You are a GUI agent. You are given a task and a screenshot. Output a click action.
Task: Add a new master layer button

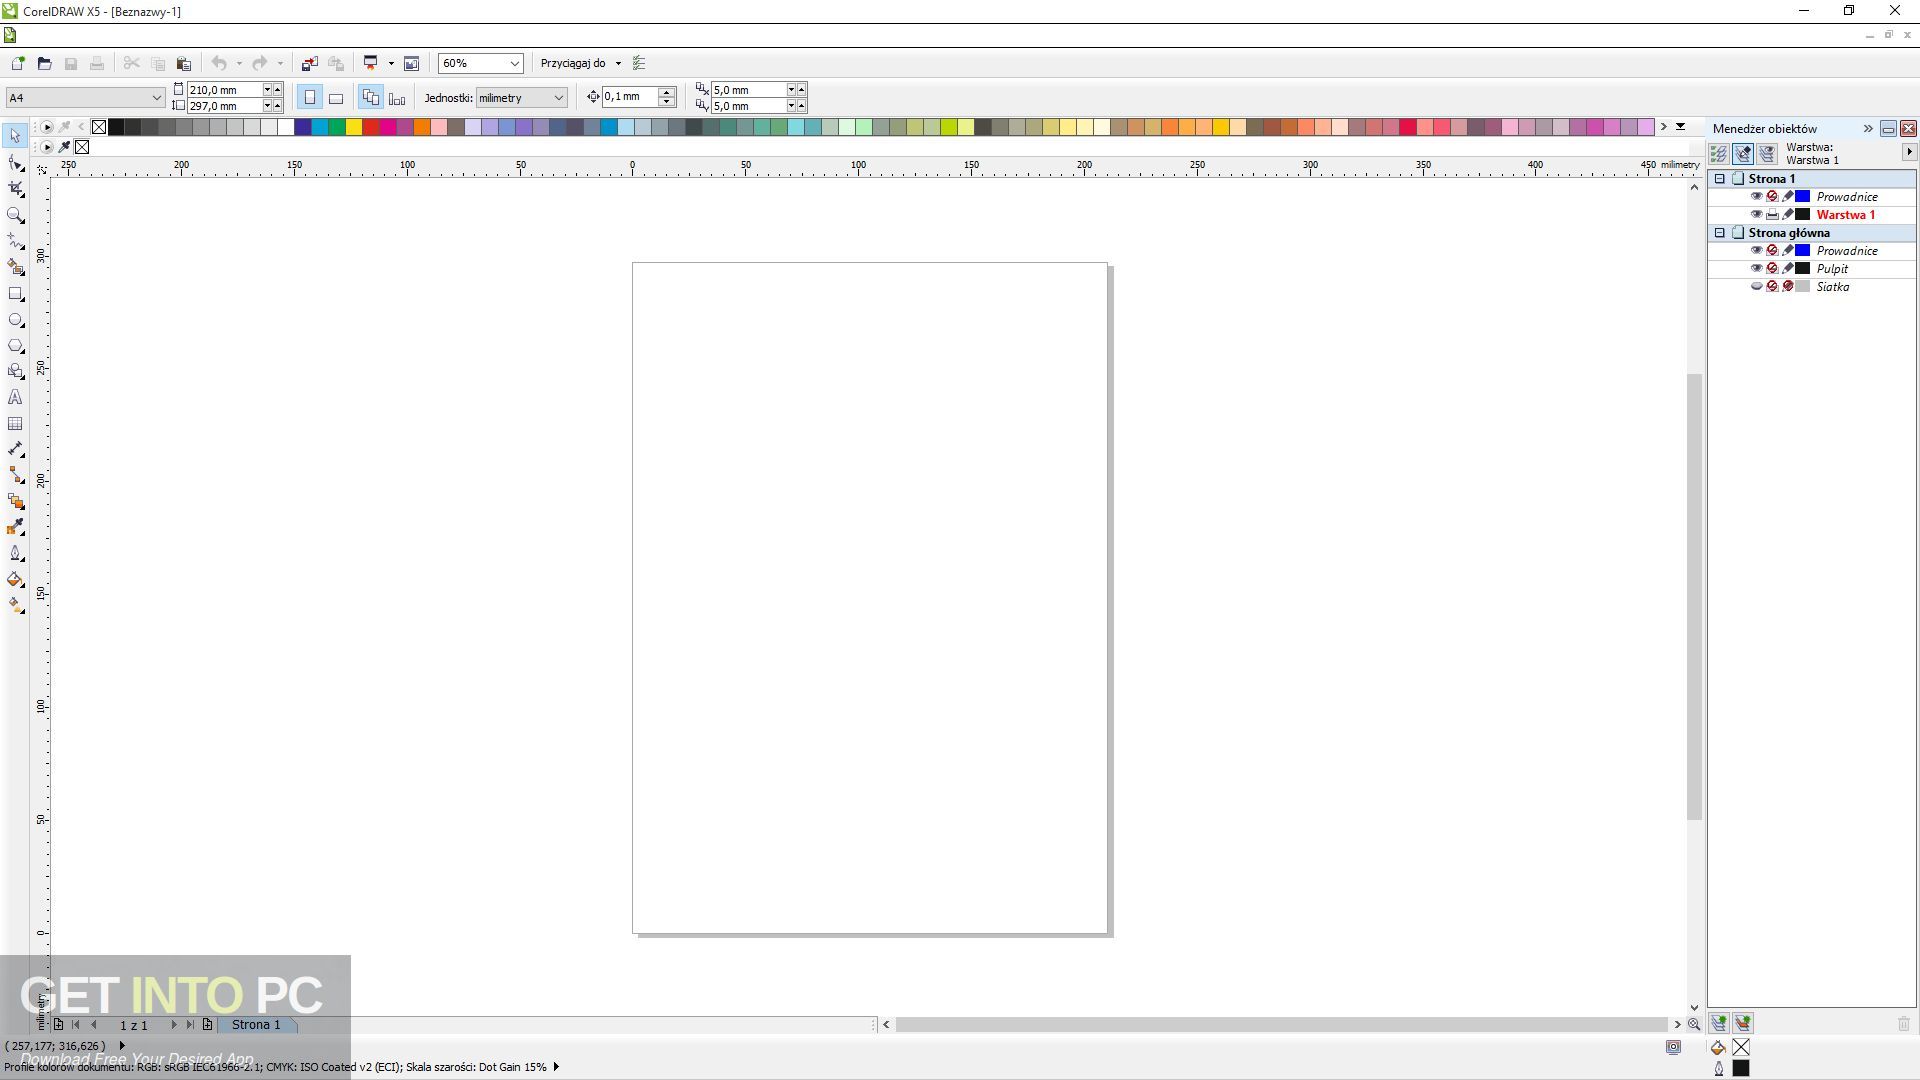coord(1743,1023)
